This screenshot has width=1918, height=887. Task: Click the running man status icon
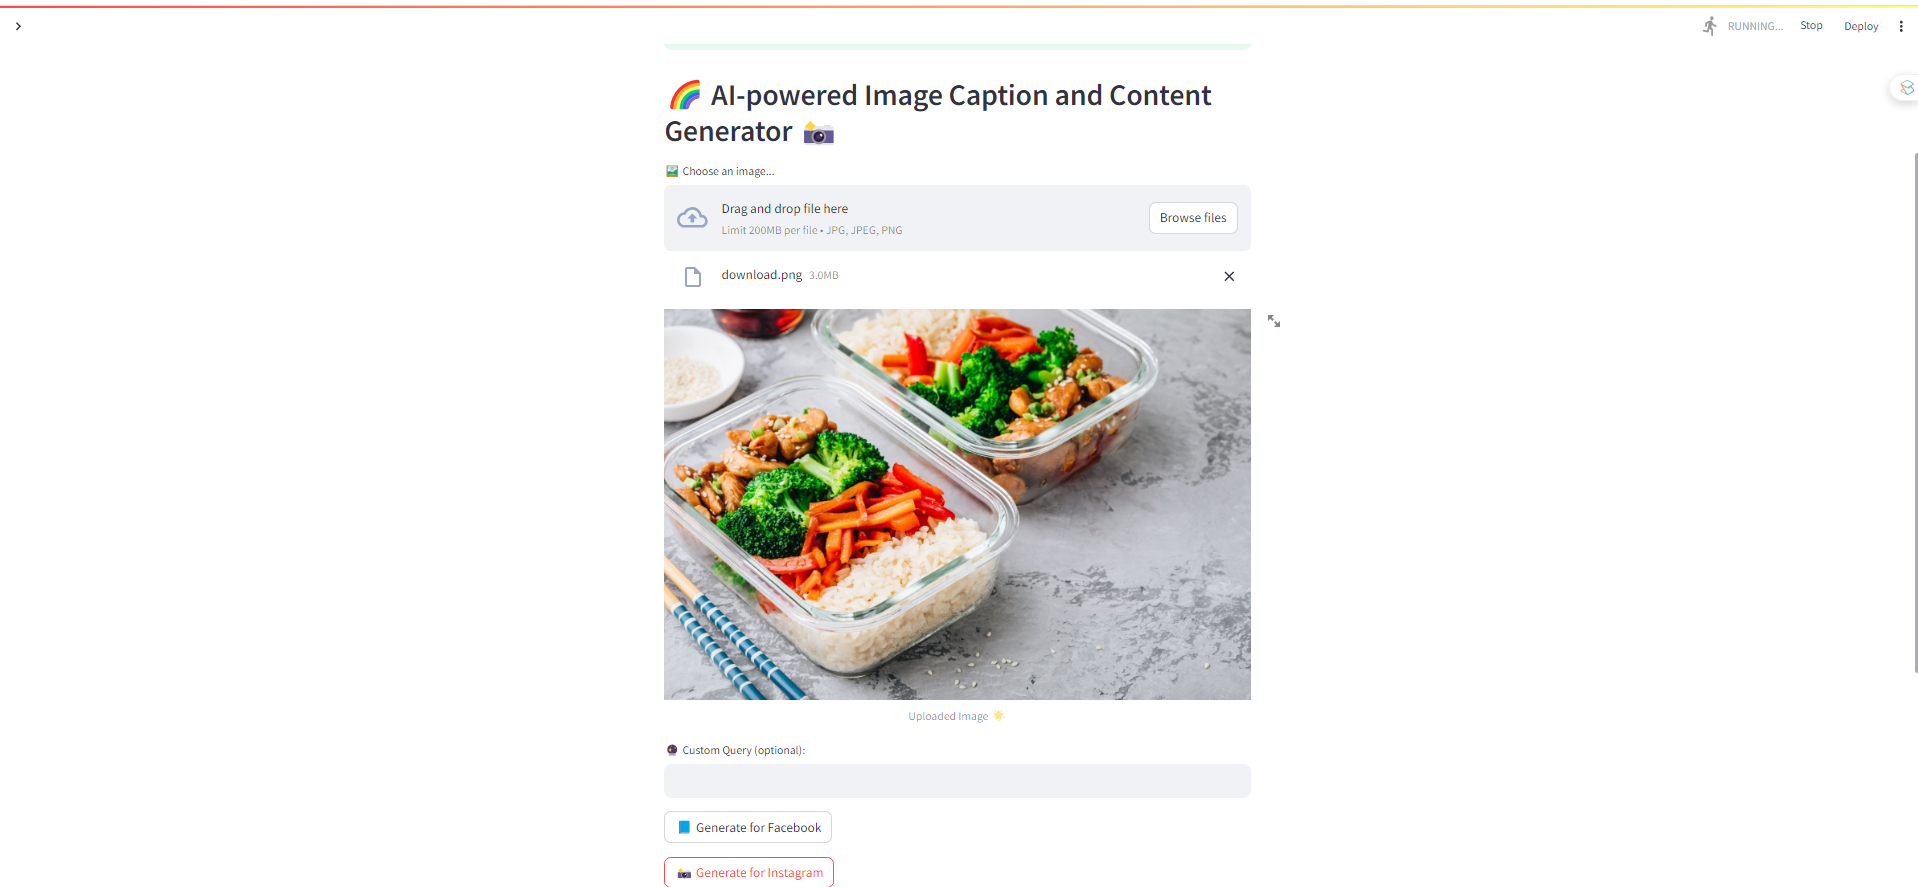click(x=1710, y=26)
